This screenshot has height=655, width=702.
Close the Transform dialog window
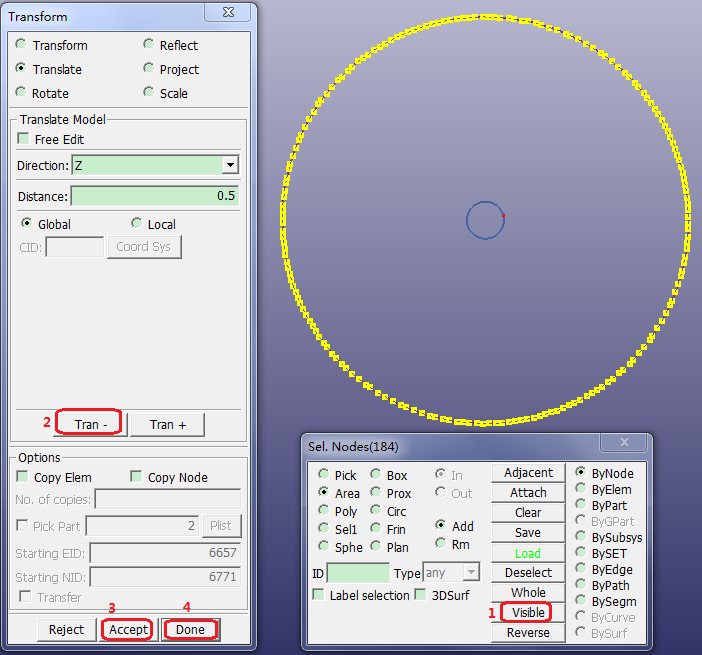pyautogui.click(x=240, y=12)
